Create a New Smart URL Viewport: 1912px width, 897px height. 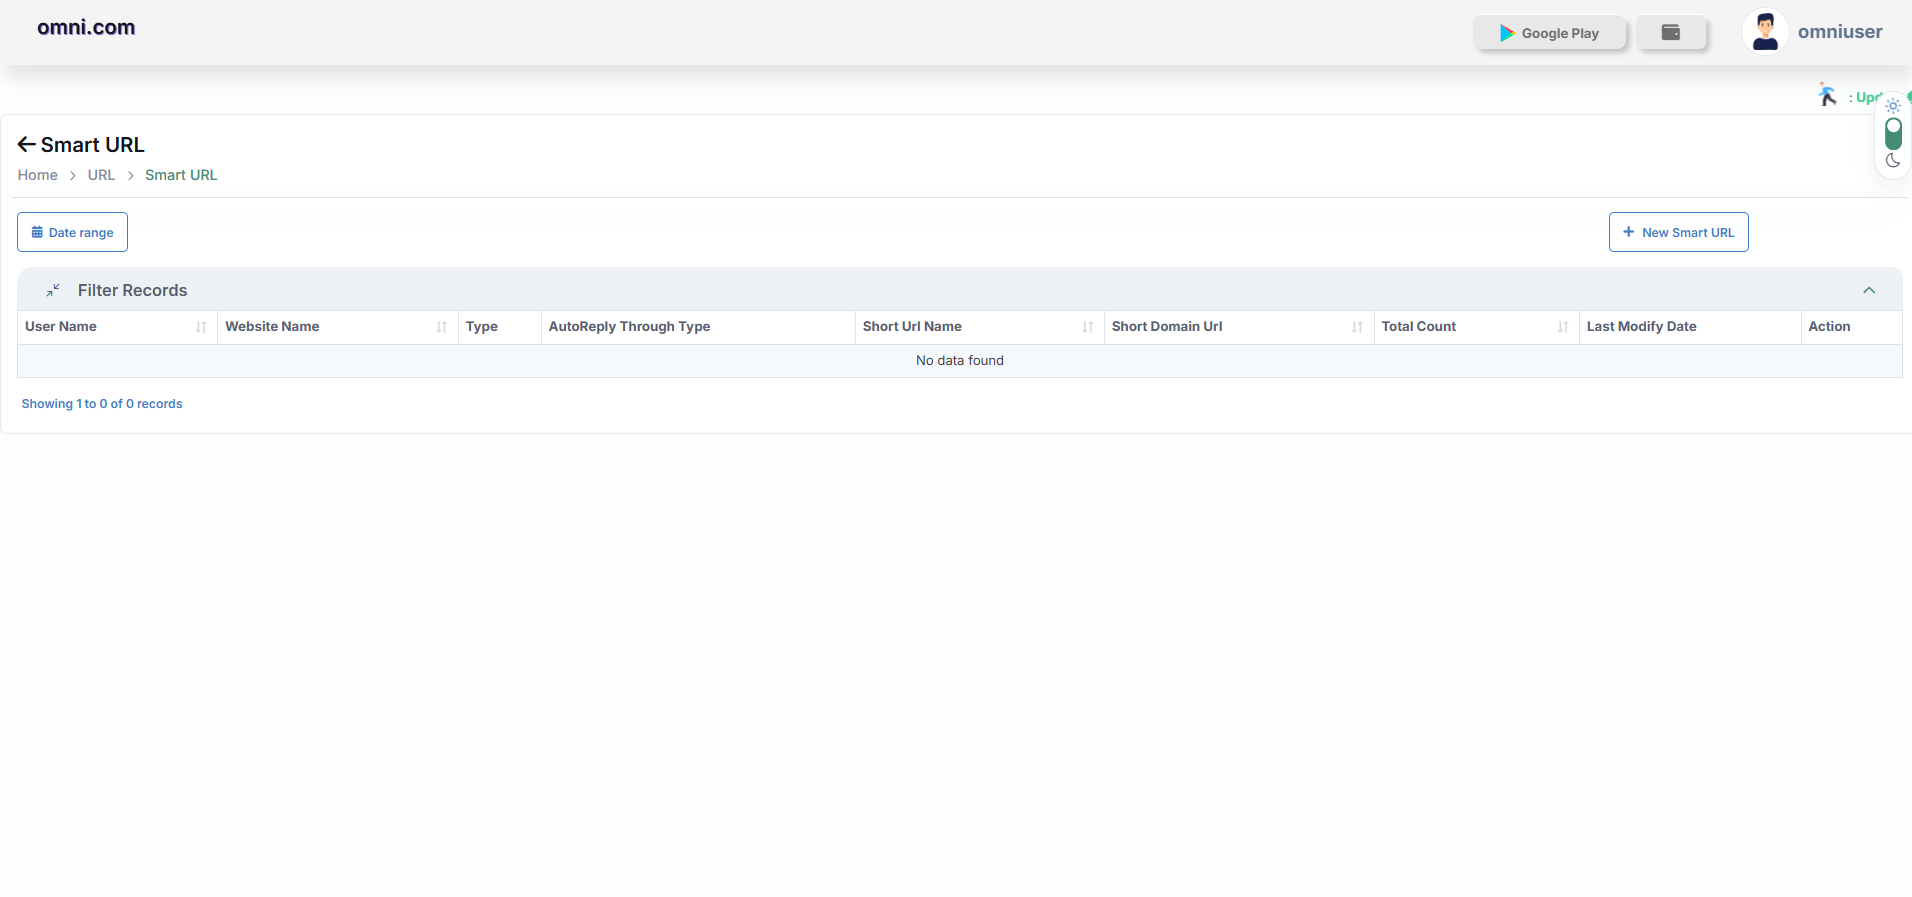tap(1678, 232)
